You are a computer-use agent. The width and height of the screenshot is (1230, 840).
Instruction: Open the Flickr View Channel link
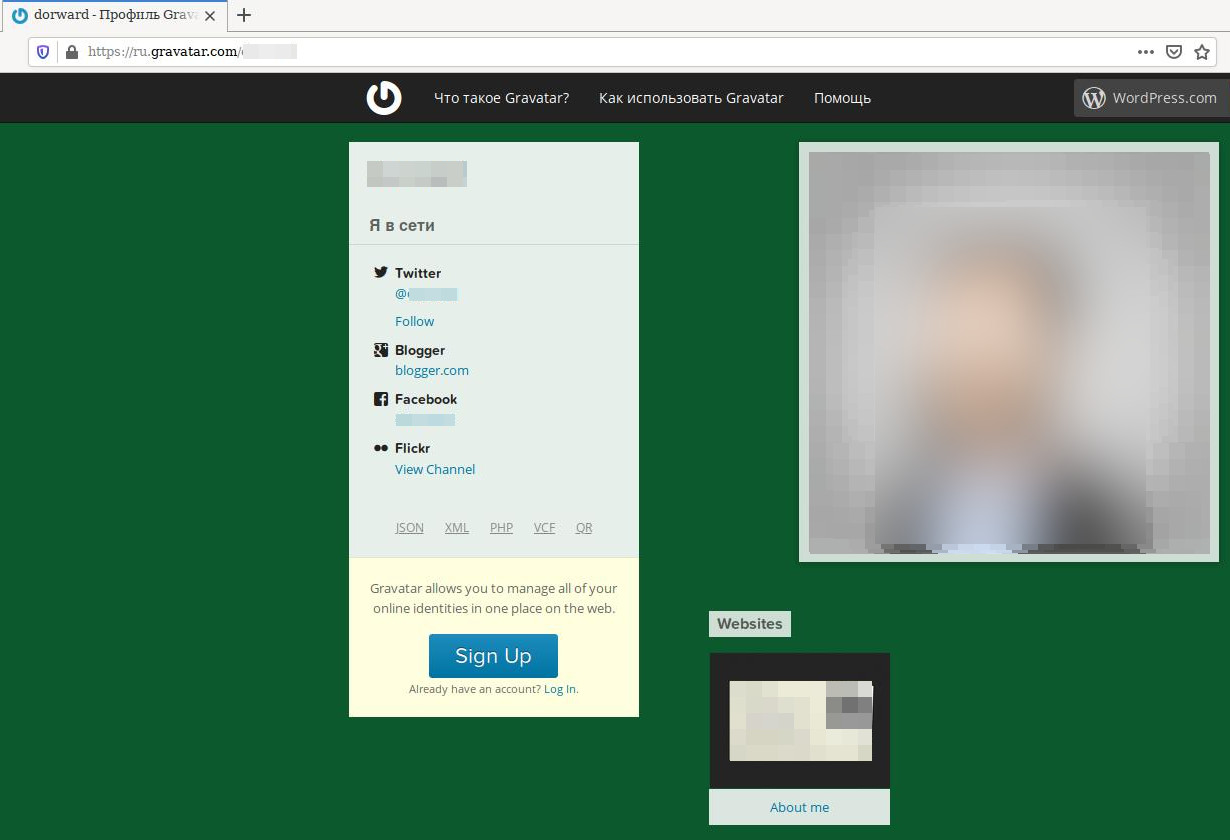click(x=435, y=469)
